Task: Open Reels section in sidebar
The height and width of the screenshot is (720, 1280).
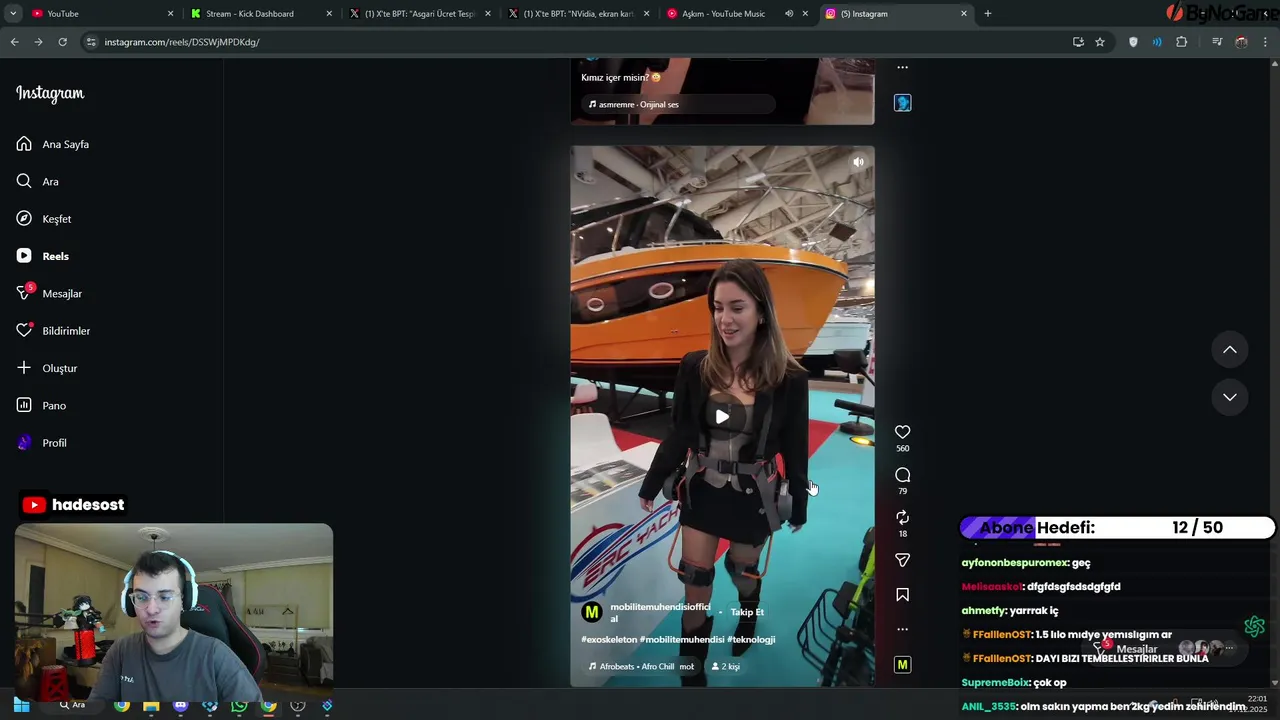Action: pyautogui.click(x=43, y=256)
